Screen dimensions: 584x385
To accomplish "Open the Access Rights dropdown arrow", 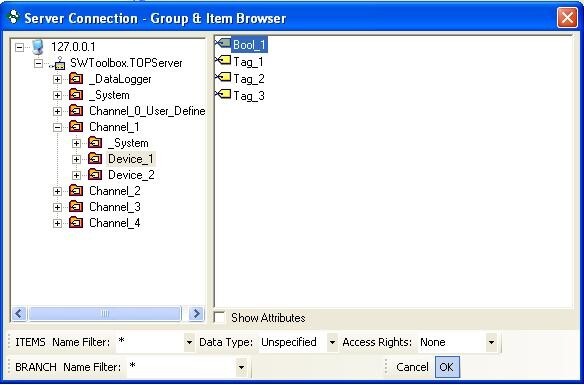I will 491,342.
